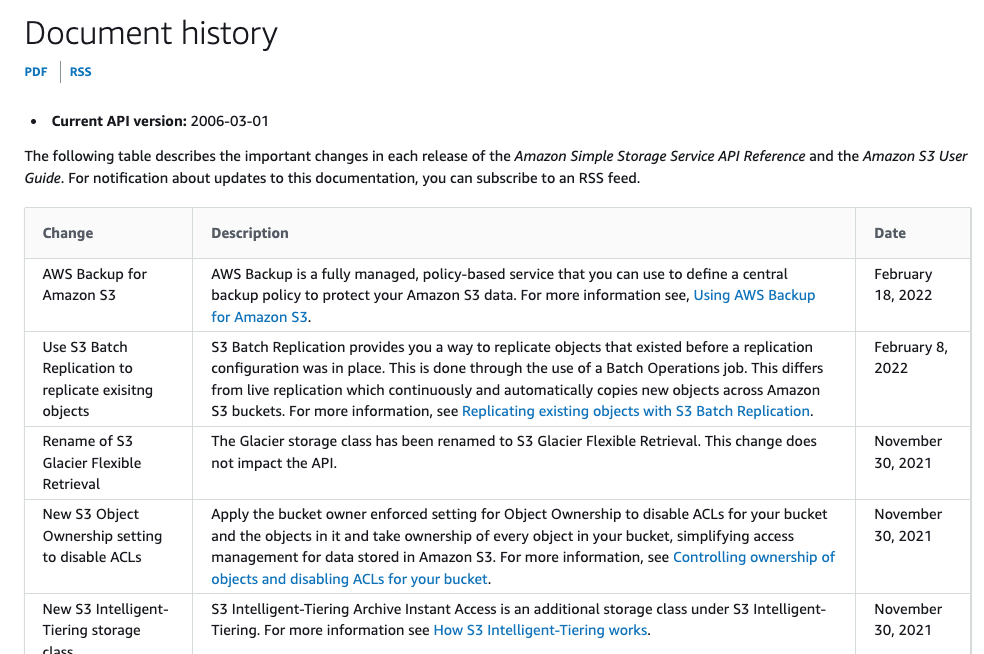Viewport: 984px width, 654px height.
Task: Click the Change column header
Action: pos(68,232)
